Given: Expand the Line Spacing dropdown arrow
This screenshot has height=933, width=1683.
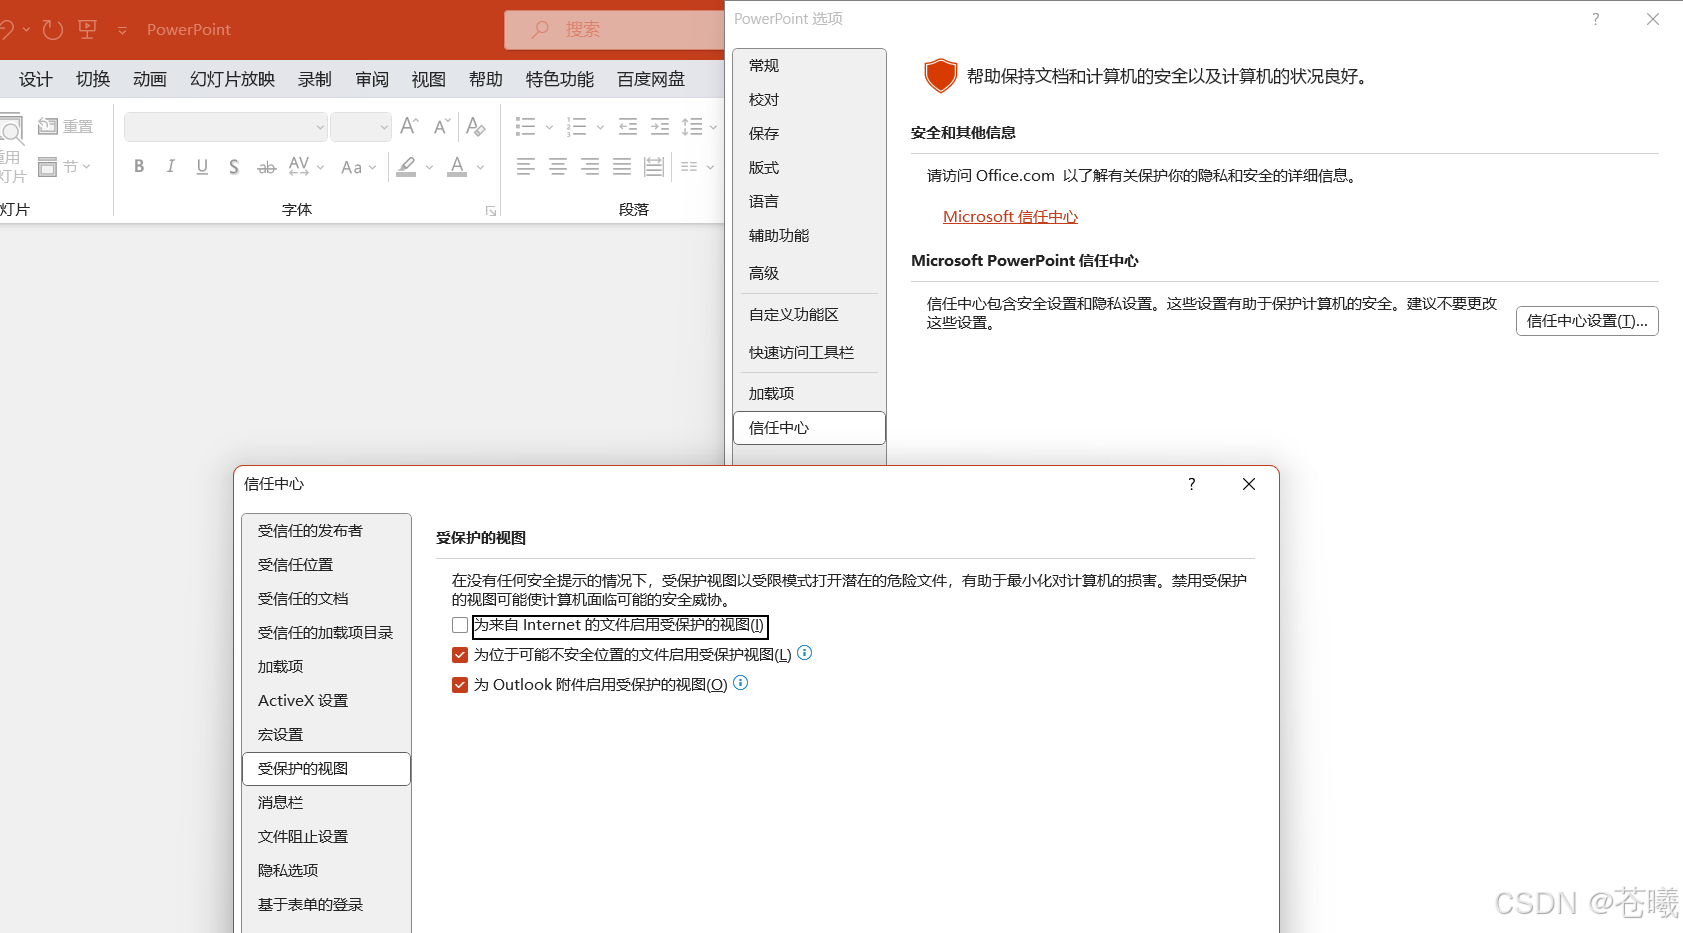Looking at the screenshot, I should [713, 127].
